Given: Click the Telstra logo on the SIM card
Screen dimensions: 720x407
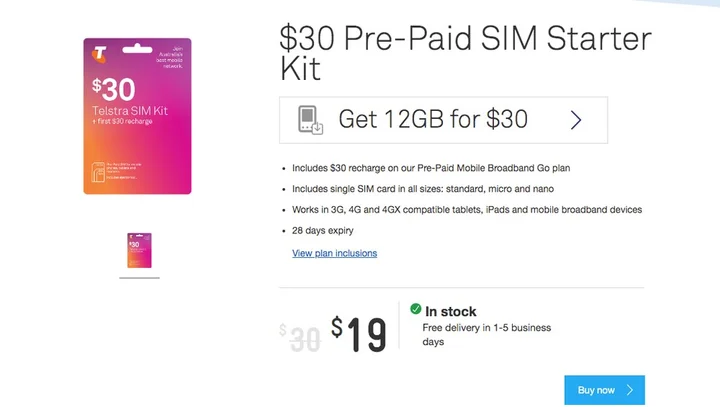Looking at the screenshot, I should click(99, 52).
